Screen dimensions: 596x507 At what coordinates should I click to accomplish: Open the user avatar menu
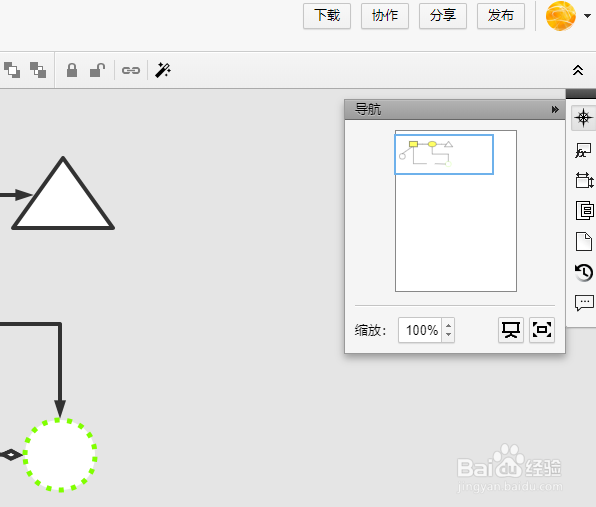pos(560,16)
